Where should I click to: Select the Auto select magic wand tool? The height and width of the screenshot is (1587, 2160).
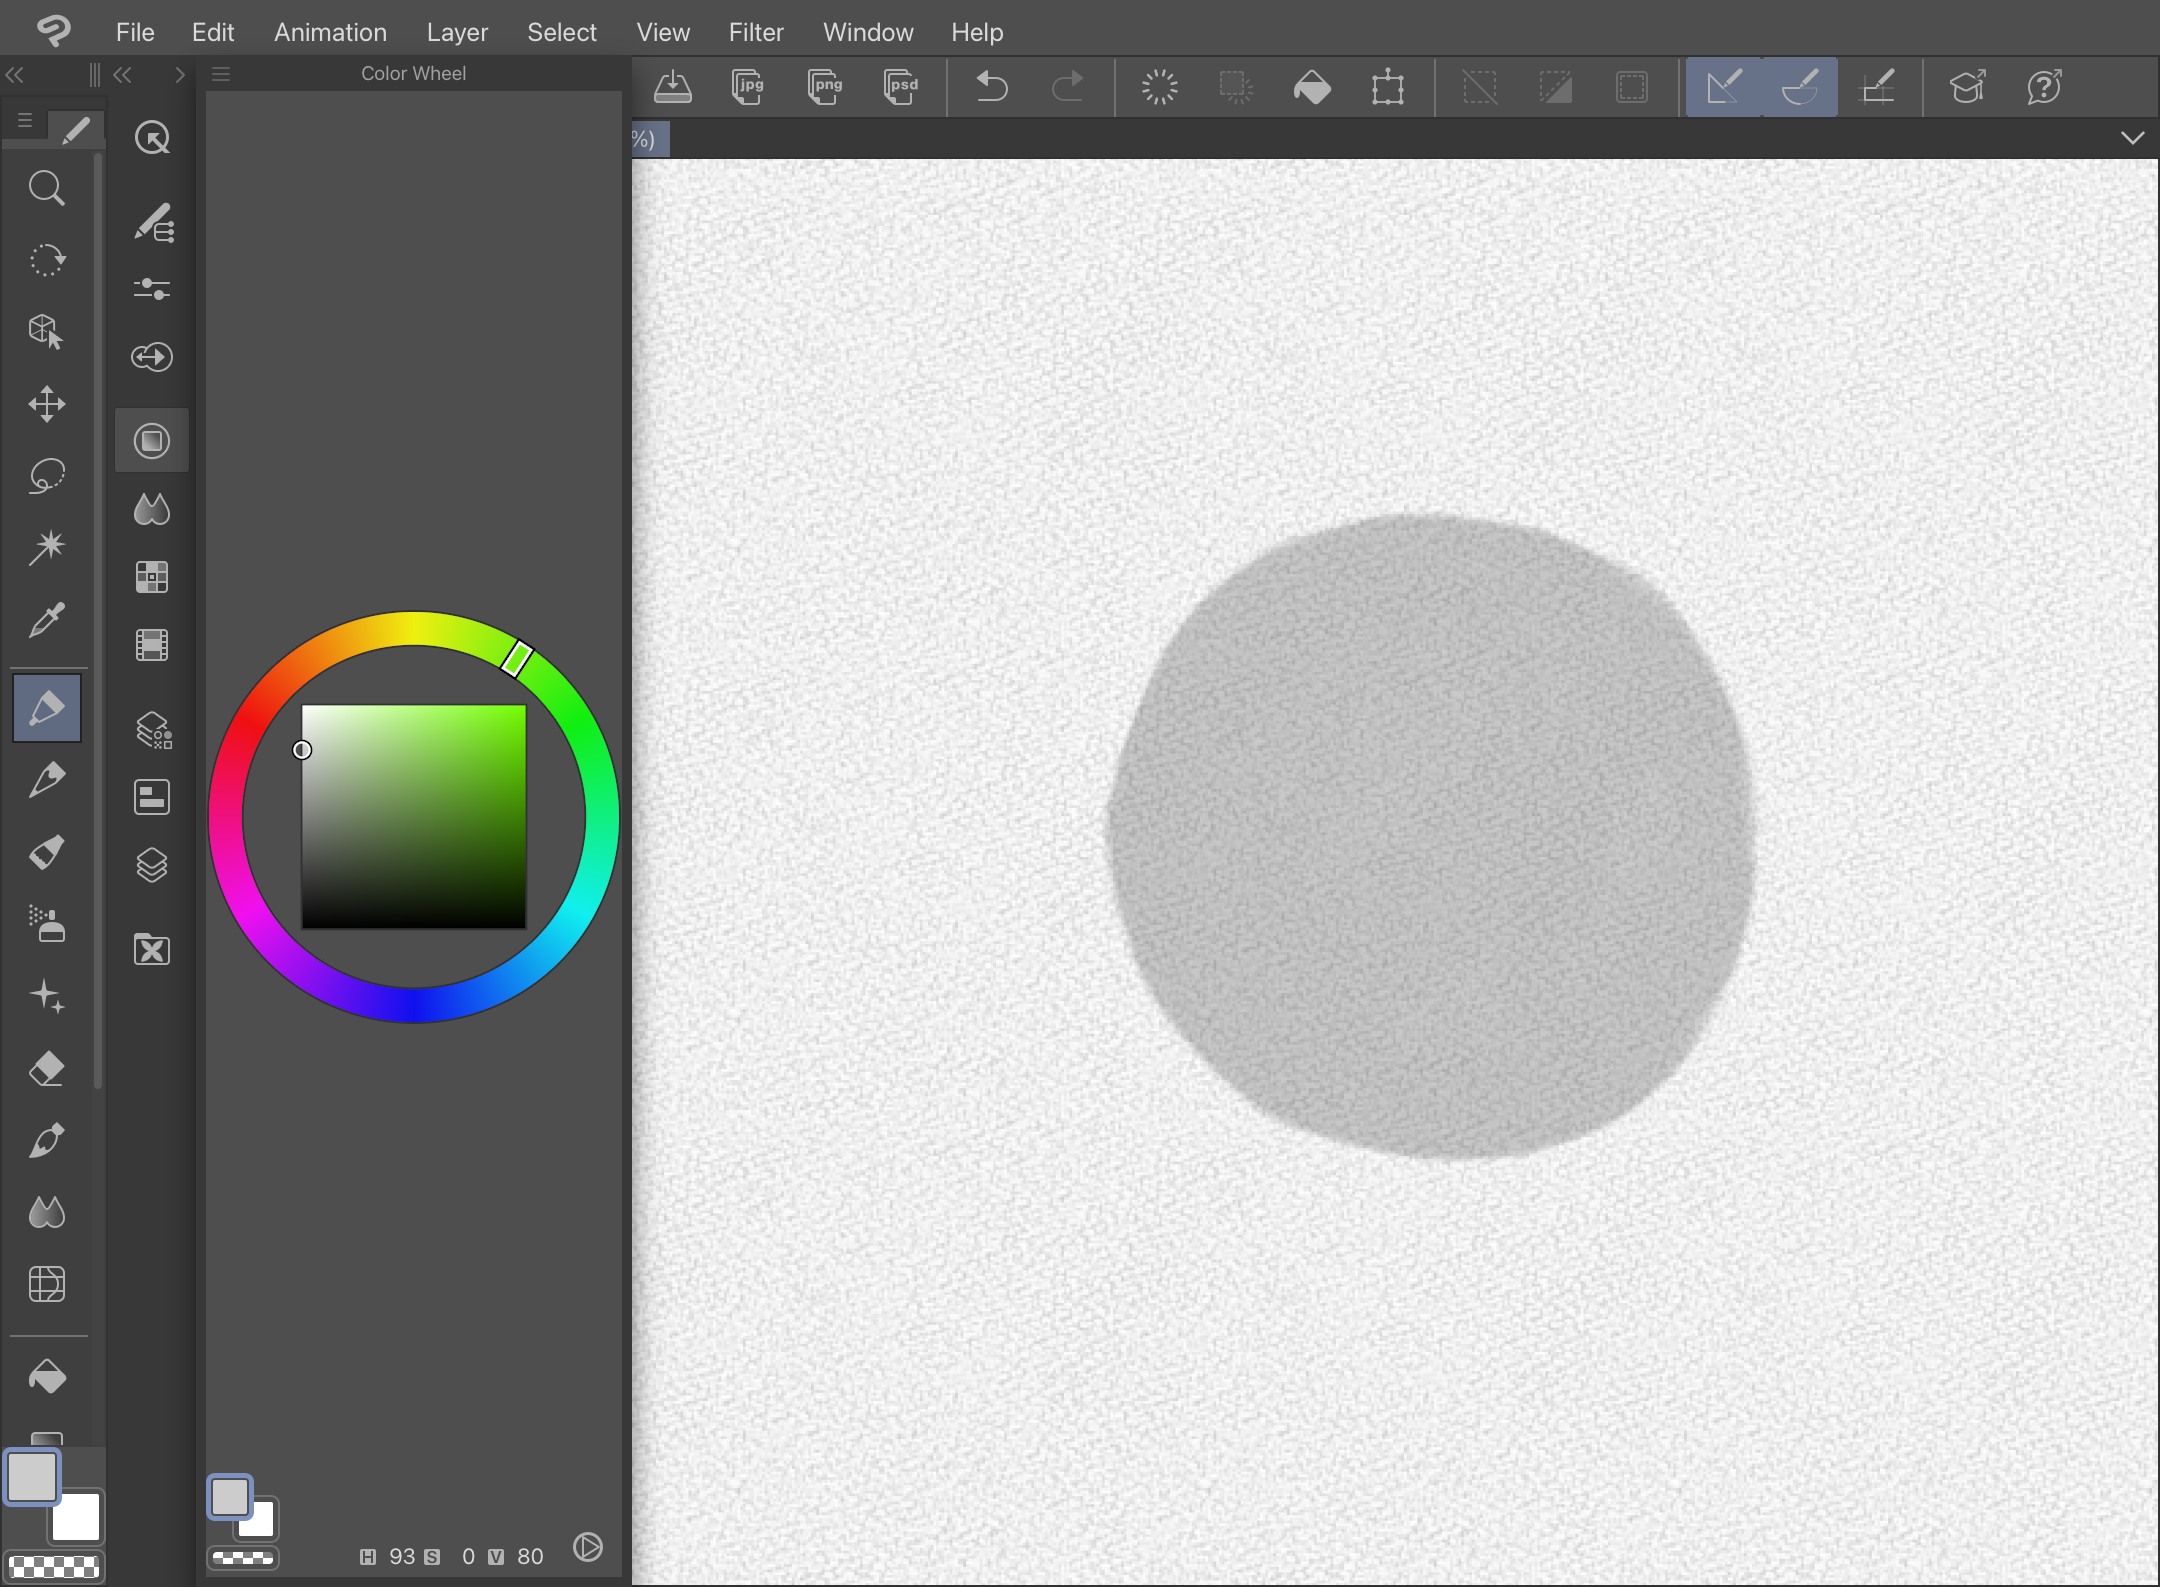click(46, 547)
